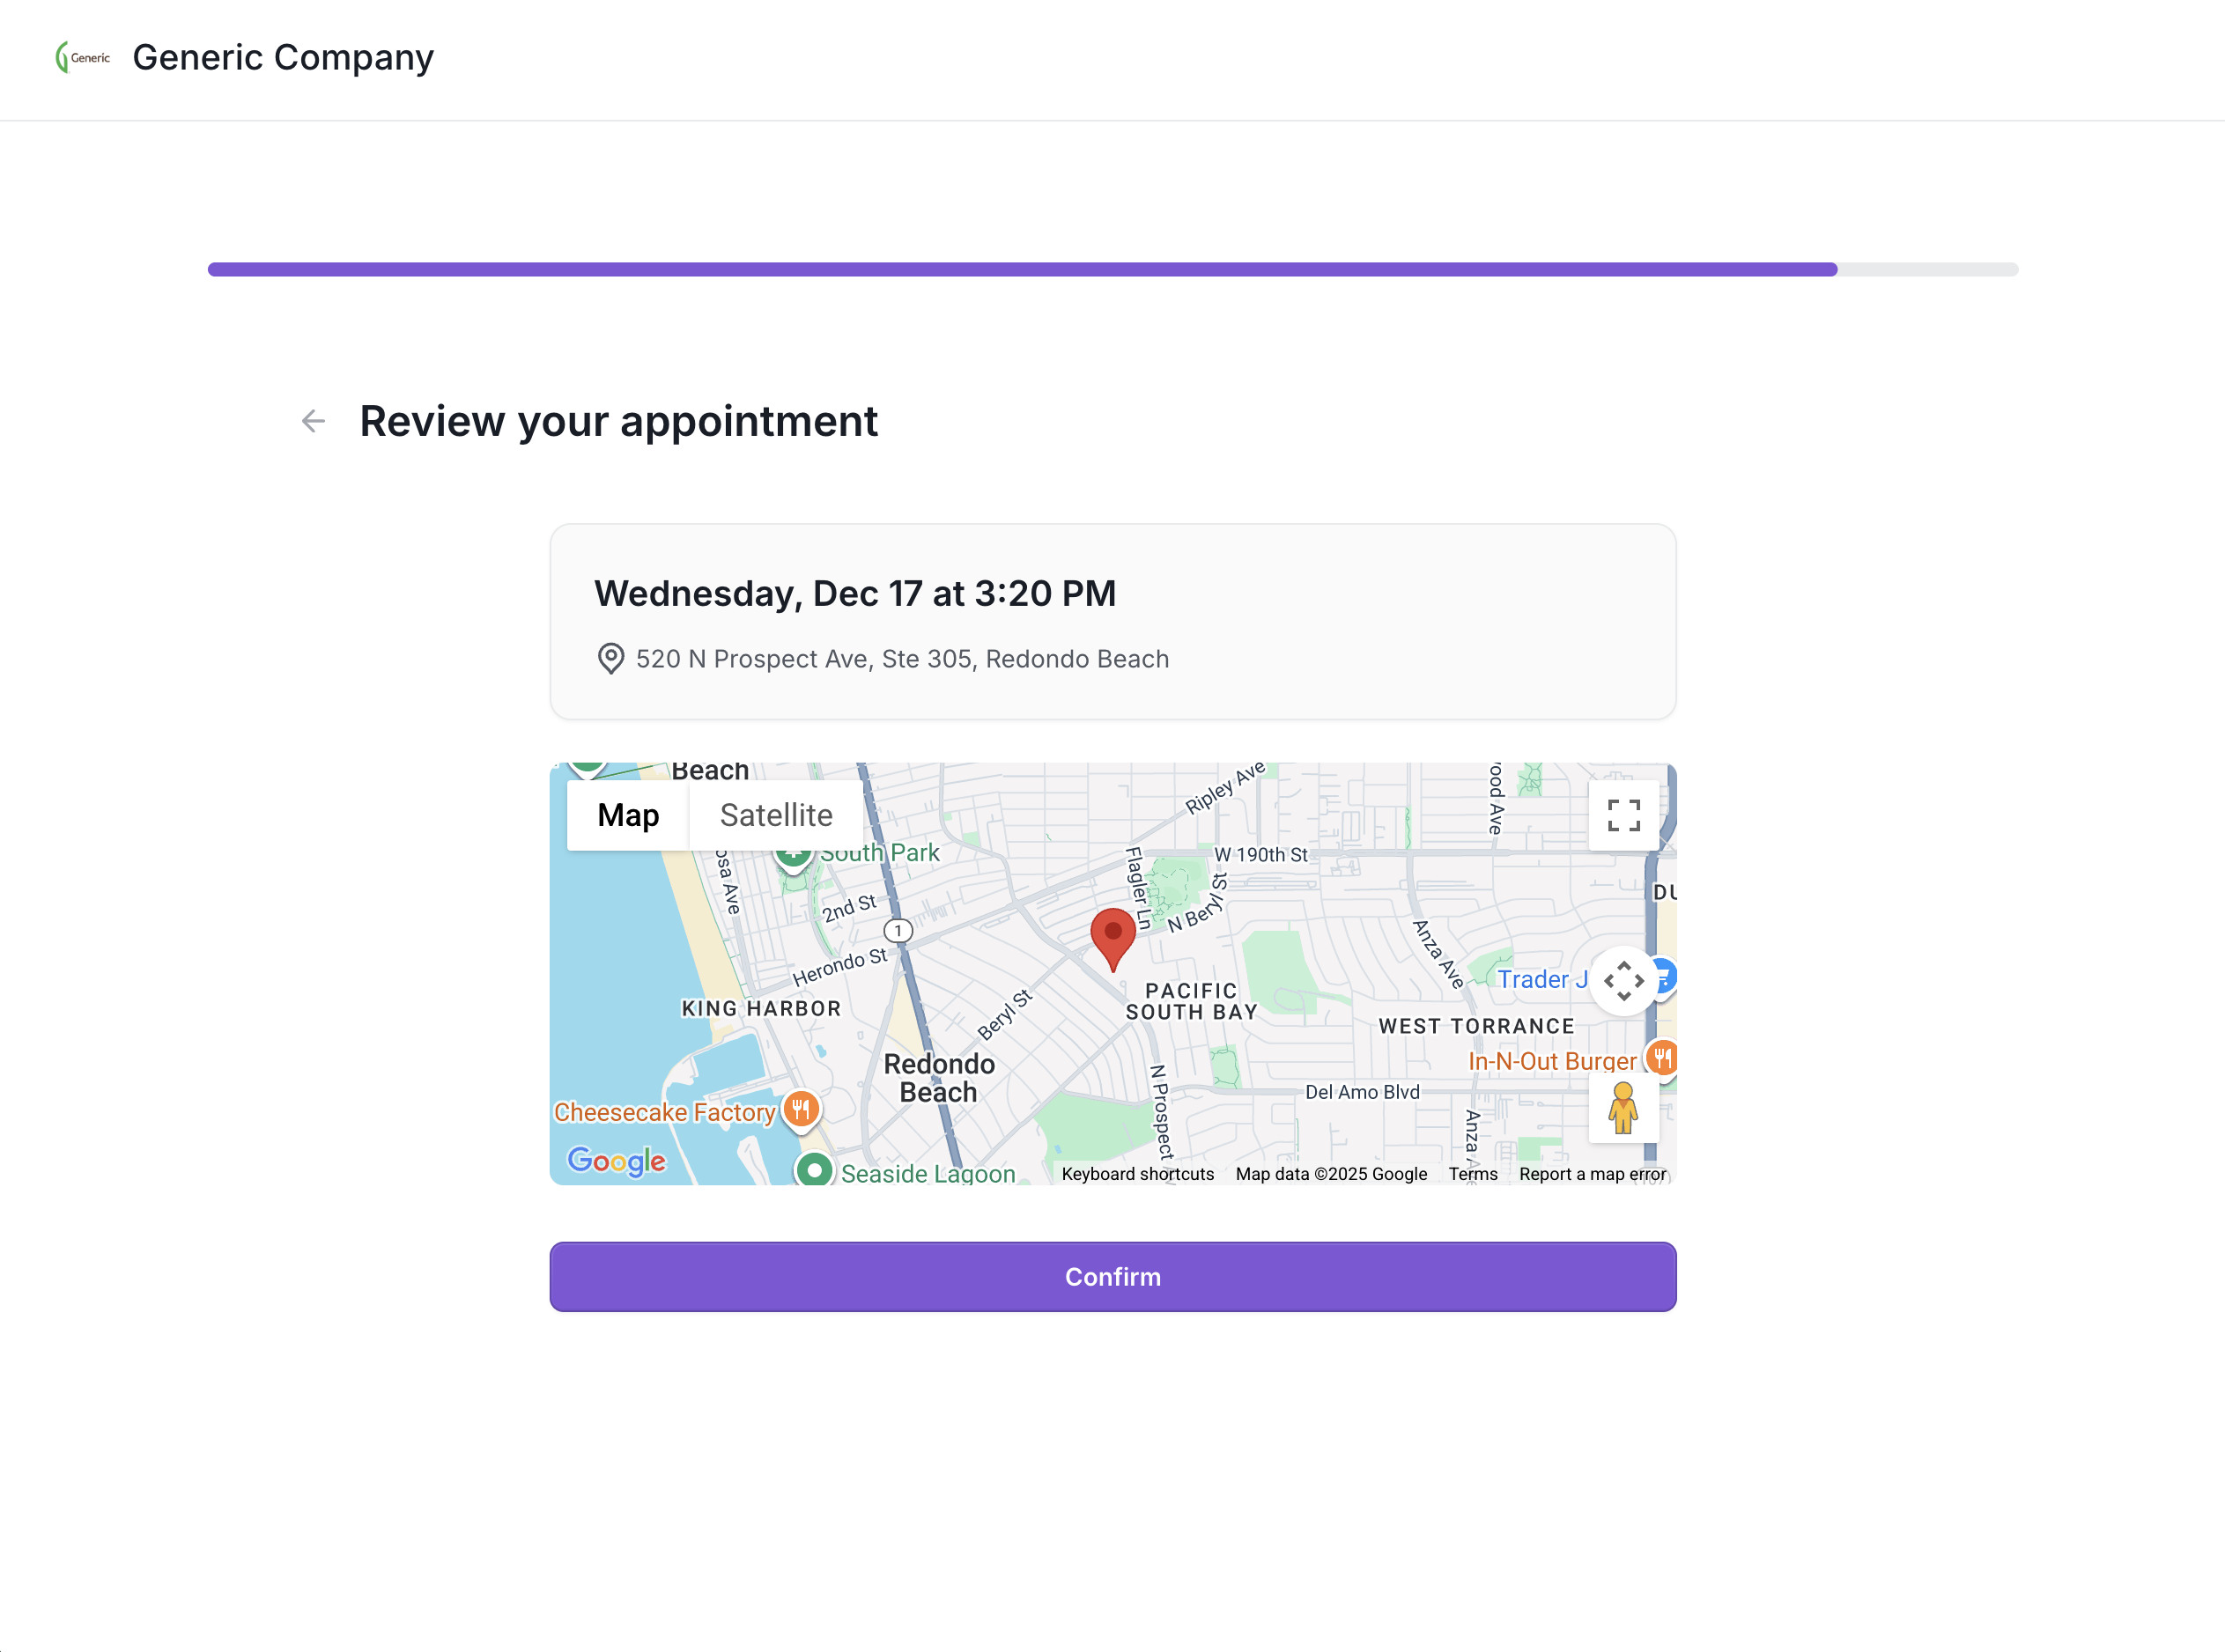The width and height of the screenshot is (2225, 1652).
Task: Click the Google logo on the map
Action: 616,1161
